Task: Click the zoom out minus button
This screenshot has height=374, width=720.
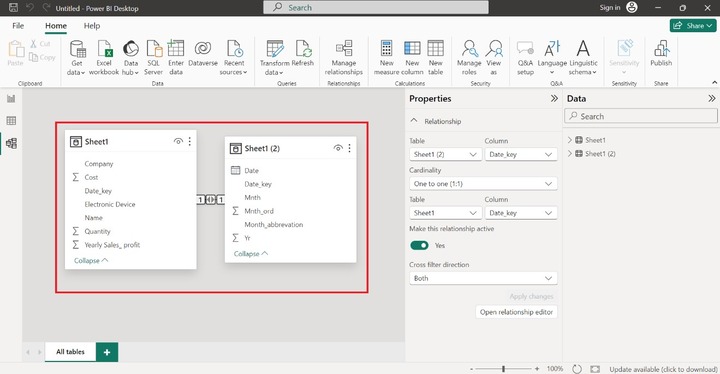Action: click(472, 369)
